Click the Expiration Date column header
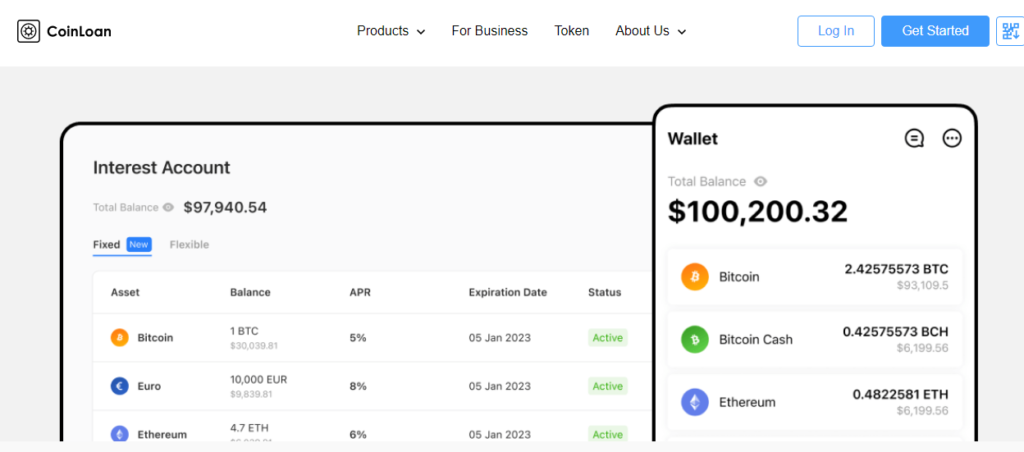This screenshot has width=1024, height=452. [507, 293]
